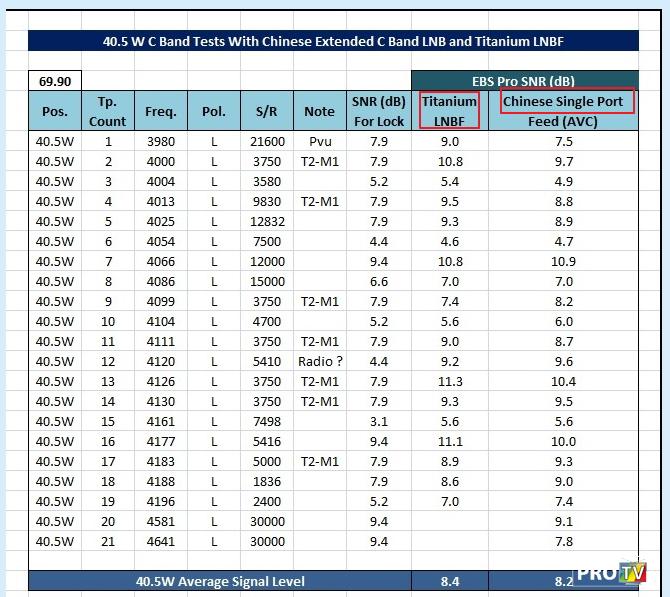Select the symbol rate cell 21600
Screen dimensions: 670x597
[267, 142]
